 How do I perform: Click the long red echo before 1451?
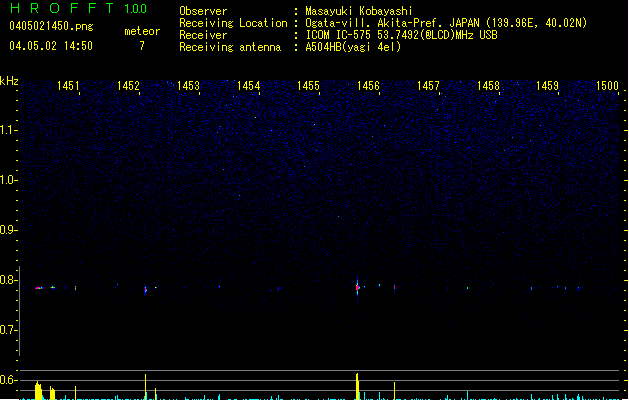click(x=39, y=288)
